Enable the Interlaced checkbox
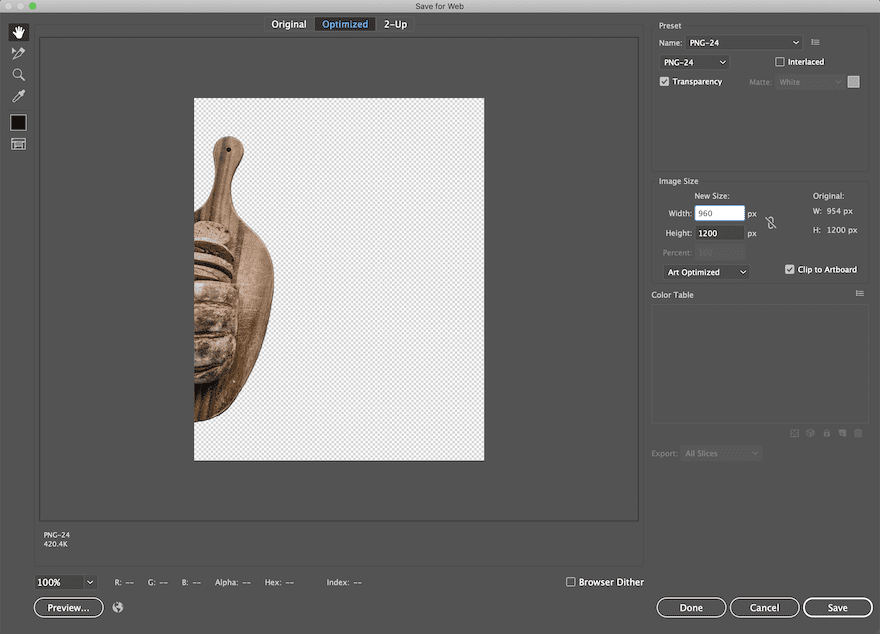 tap(780, 62)
